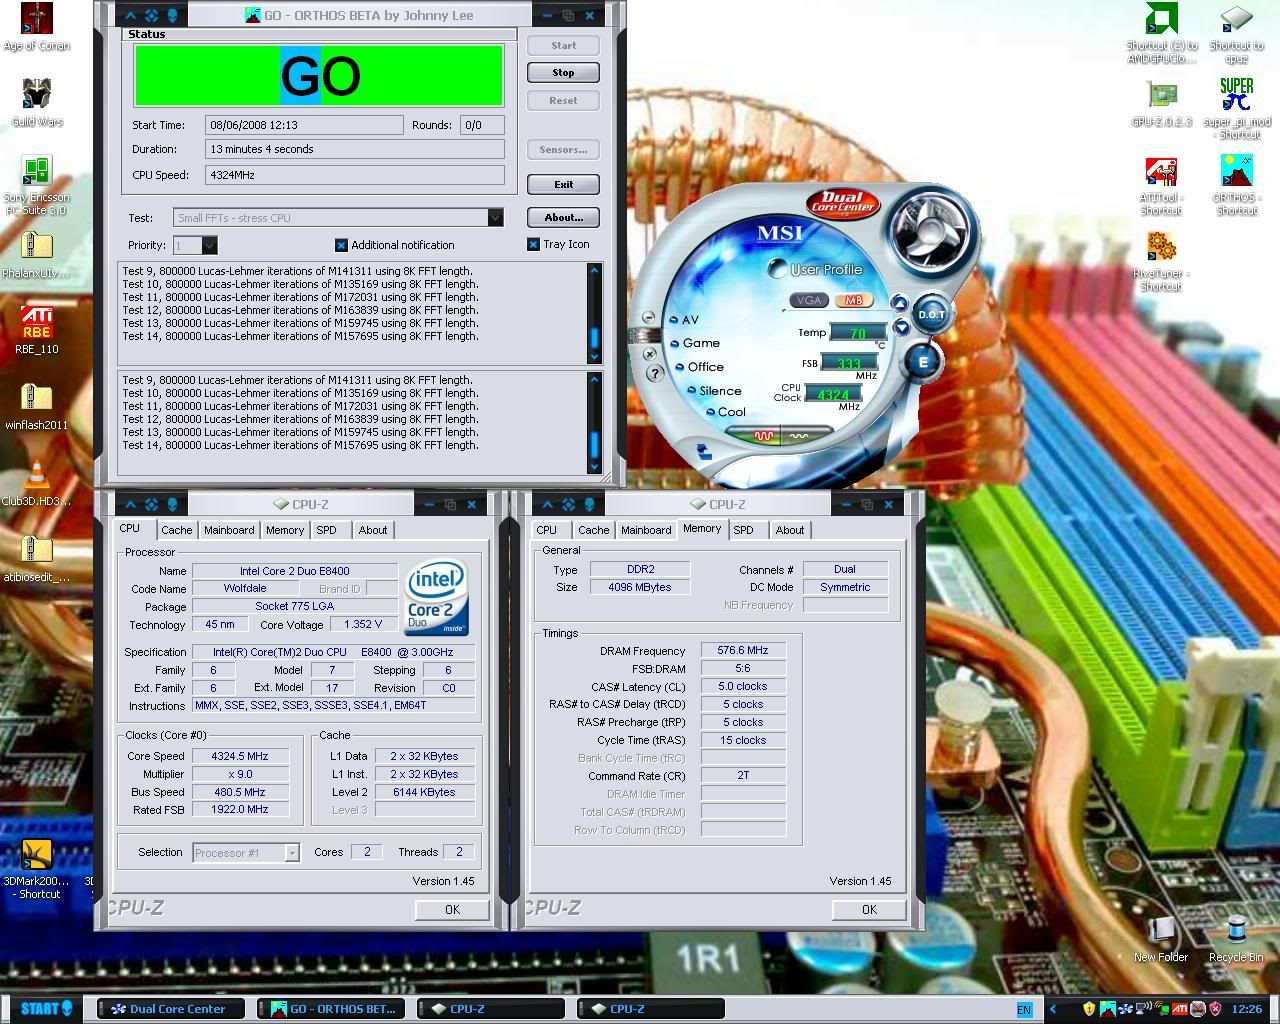Click the About... button in ORTHOS

pos(563,218)
